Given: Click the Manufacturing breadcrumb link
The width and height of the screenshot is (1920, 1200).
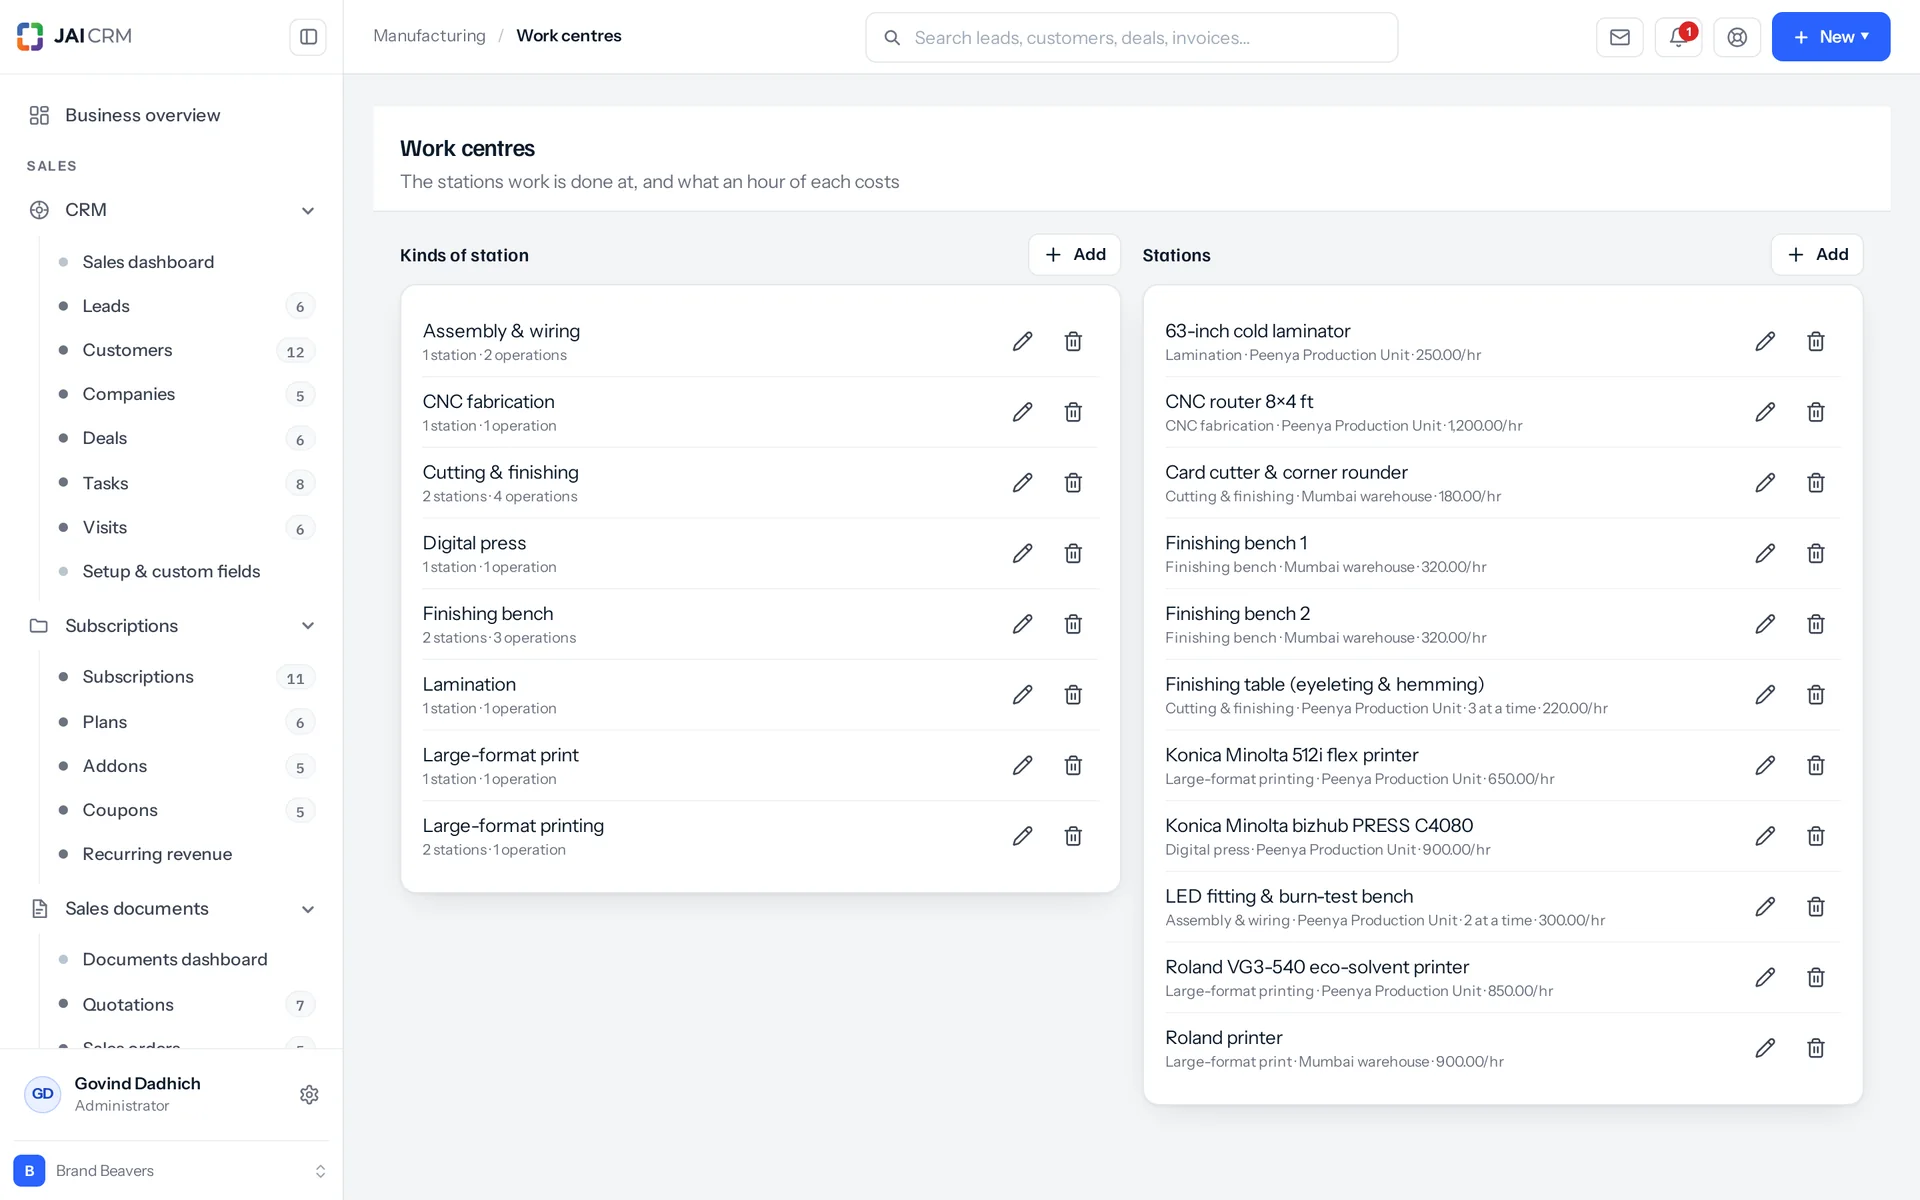Looking at the screenshot, I should click(429, 36).
